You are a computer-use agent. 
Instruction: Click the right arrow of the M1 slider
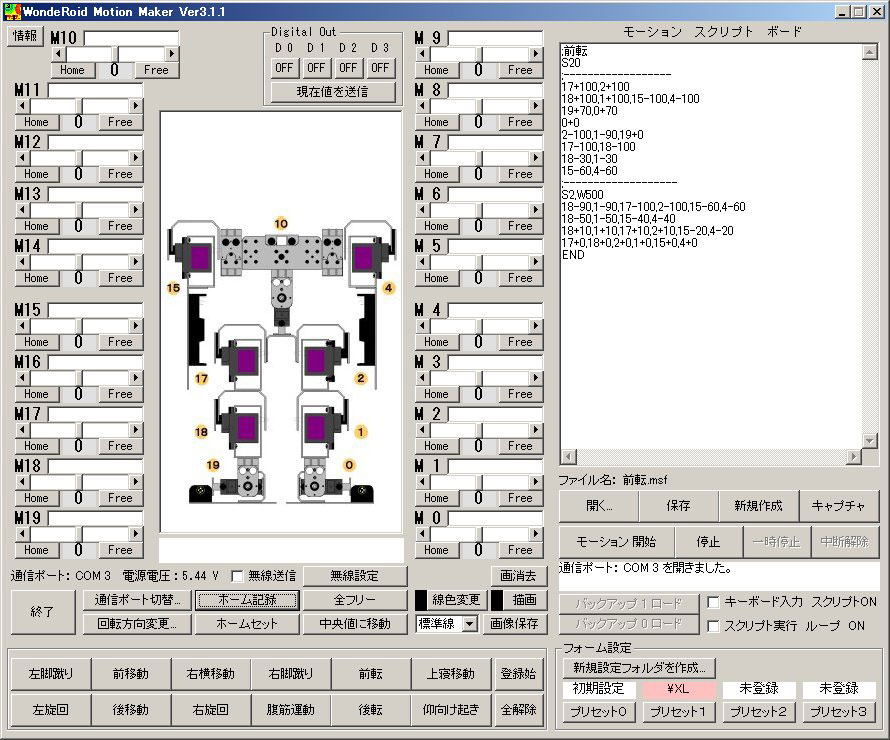coord(535,482)
